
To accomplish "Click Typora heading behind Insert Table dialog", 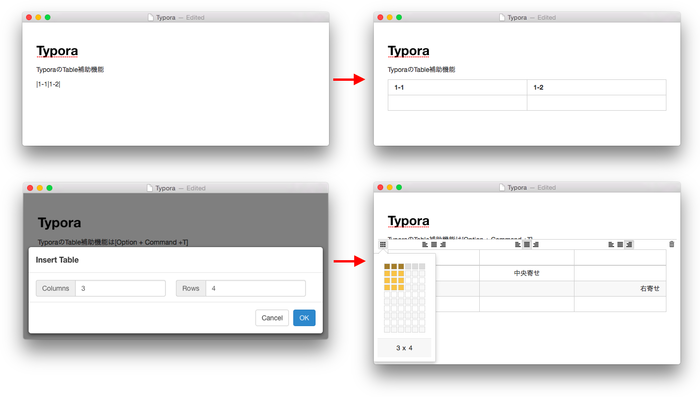I will click(59, 223).
